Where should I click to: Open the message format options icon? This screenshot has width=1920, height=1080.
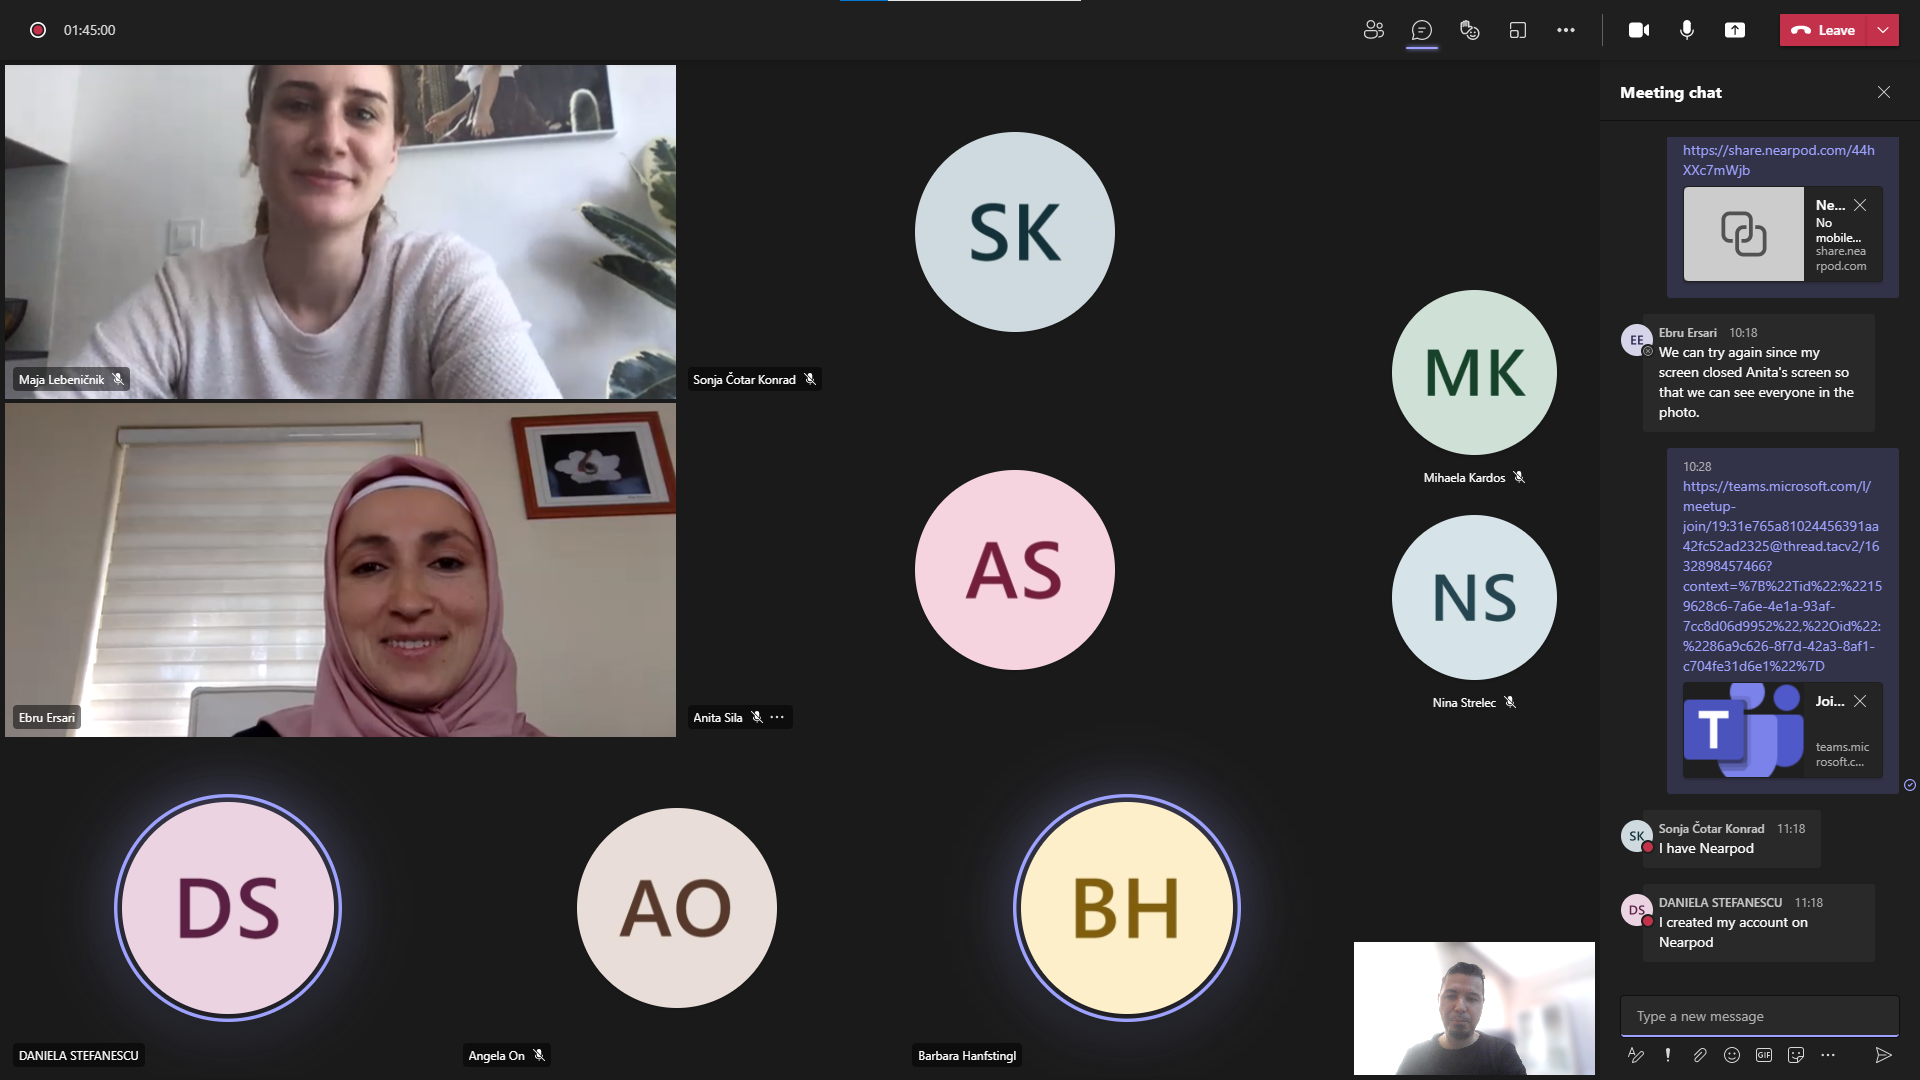click(x=1635, y=1055)
